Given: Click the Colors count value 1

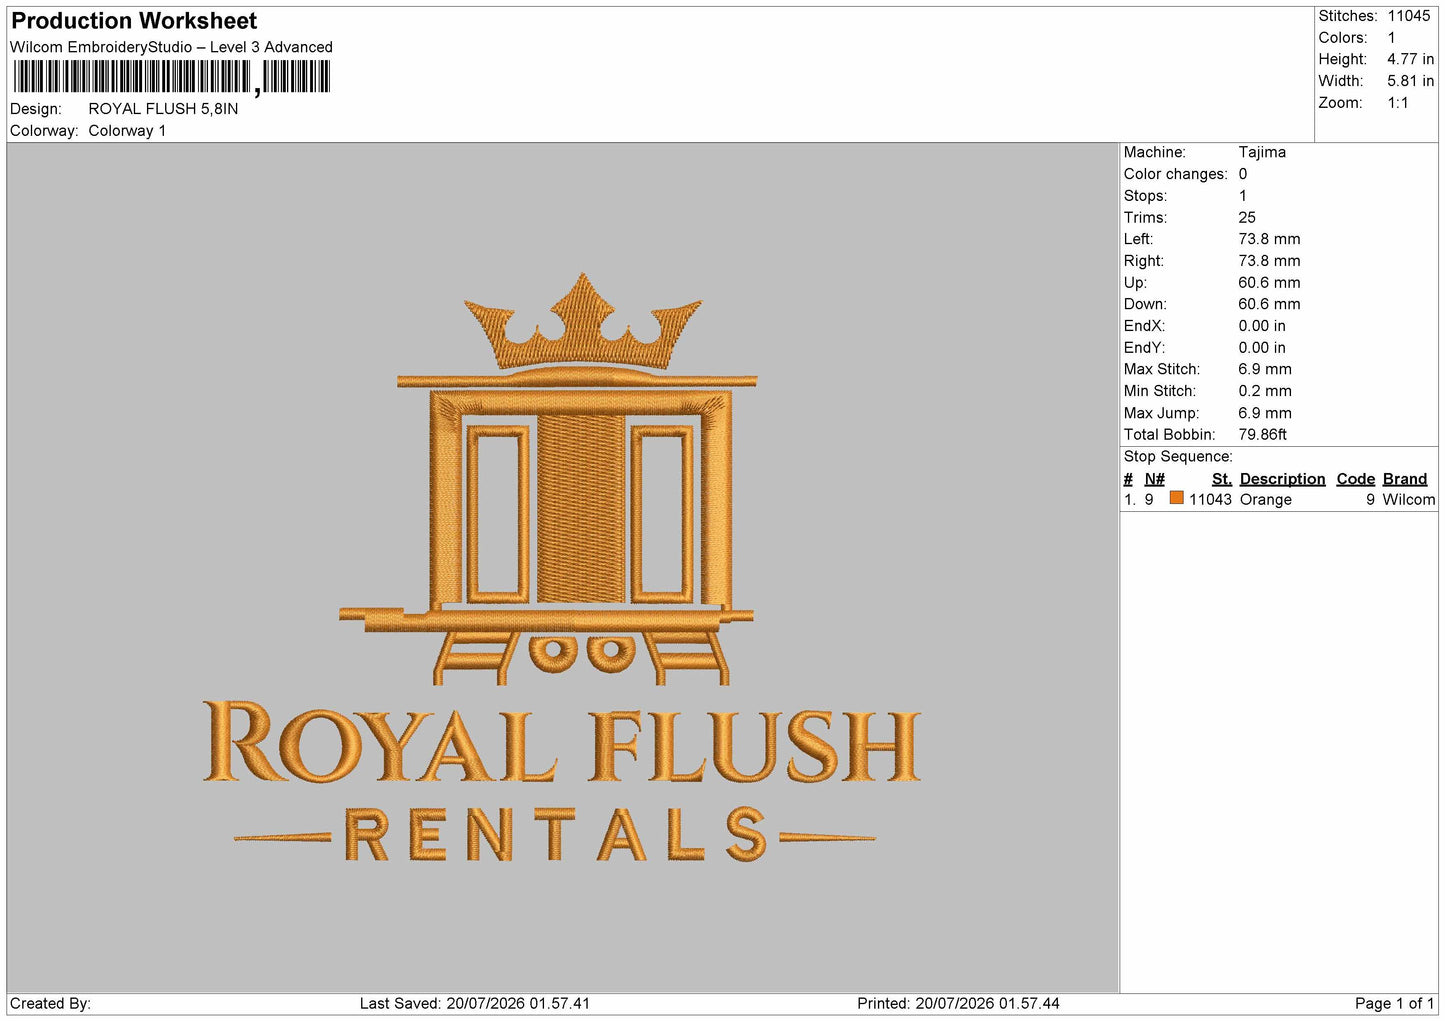Looking at the screenshot, I should pos(1391,38).
